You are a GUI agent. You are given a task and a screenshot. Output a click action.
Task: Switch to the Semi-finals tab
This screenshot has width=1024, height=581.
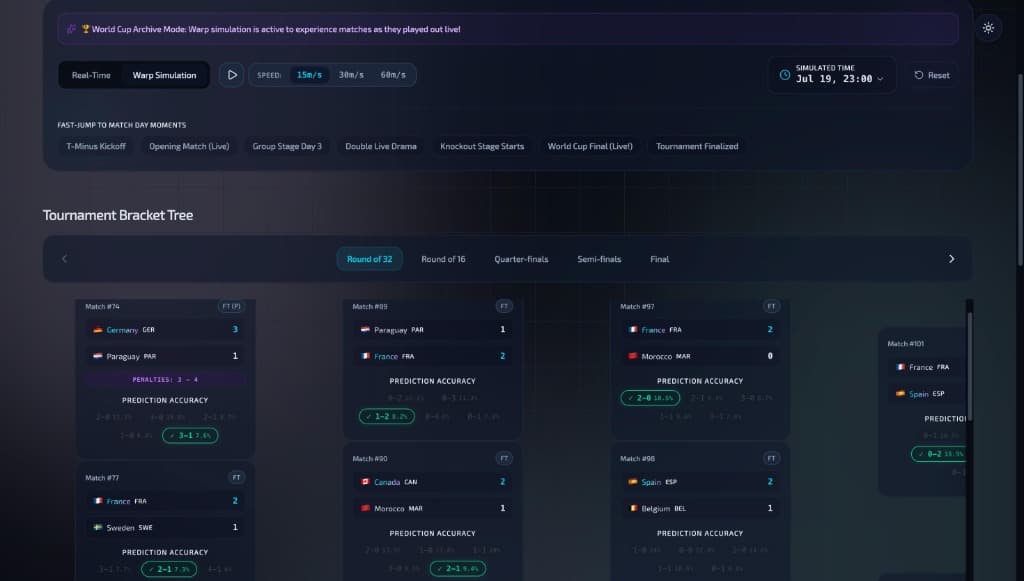click(599, 259)
